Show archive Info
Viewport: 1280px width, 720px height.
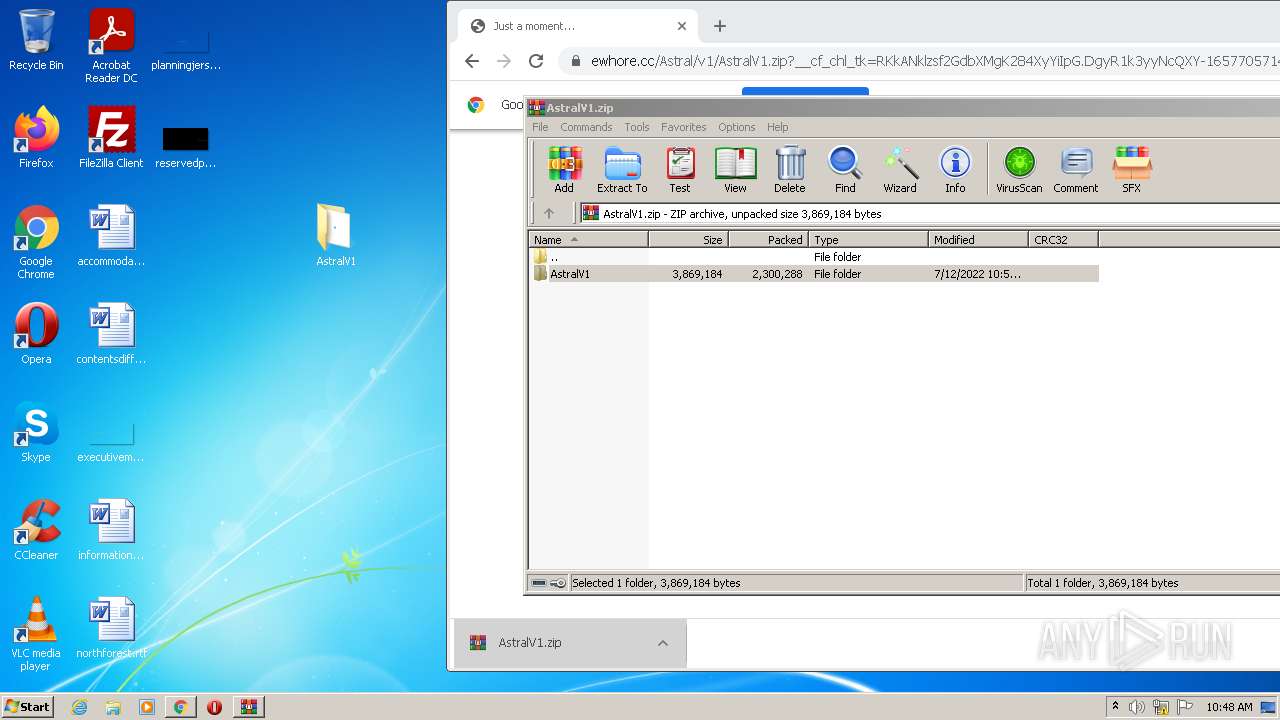pos(955,169)
